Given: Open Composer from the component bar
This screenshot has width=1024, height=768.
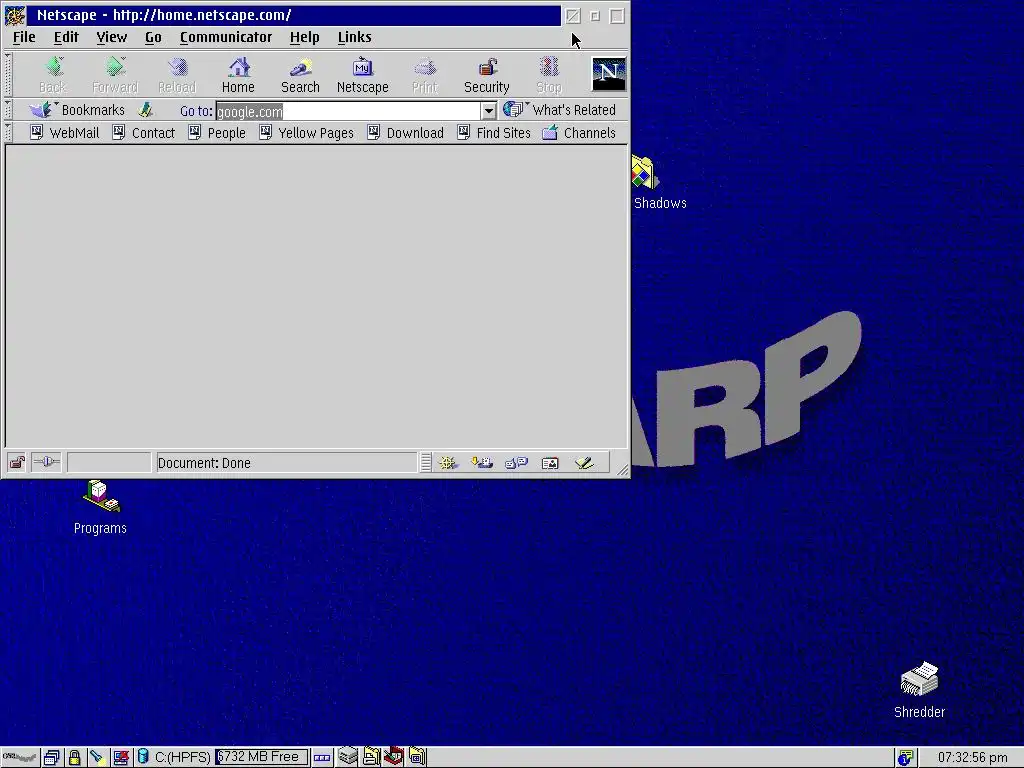Looking at the screenshot, I should pos(584,463).
